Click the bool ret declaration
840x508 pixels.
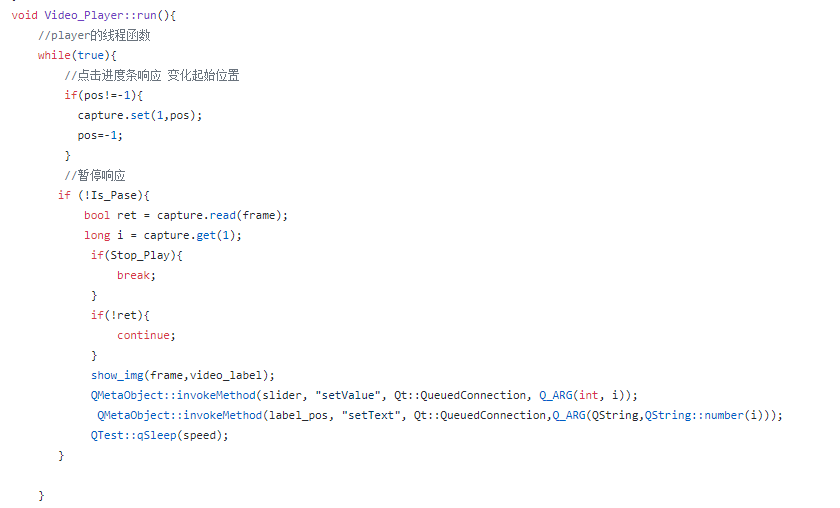[x=110, y=215]
